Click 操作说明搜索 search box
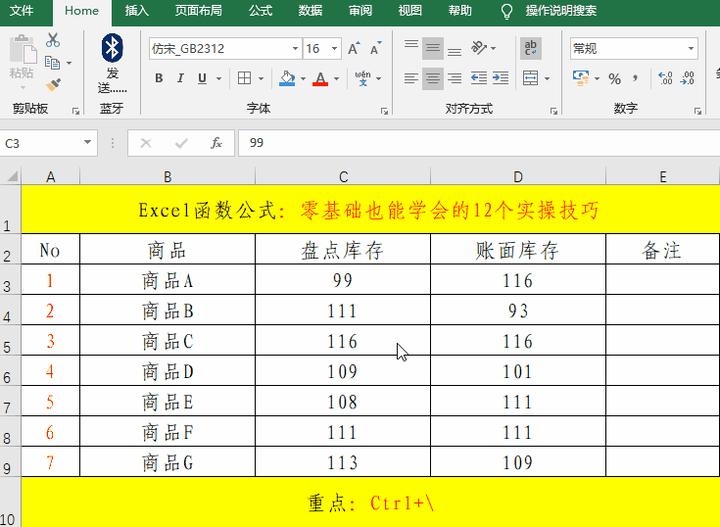 coord(561,11)
